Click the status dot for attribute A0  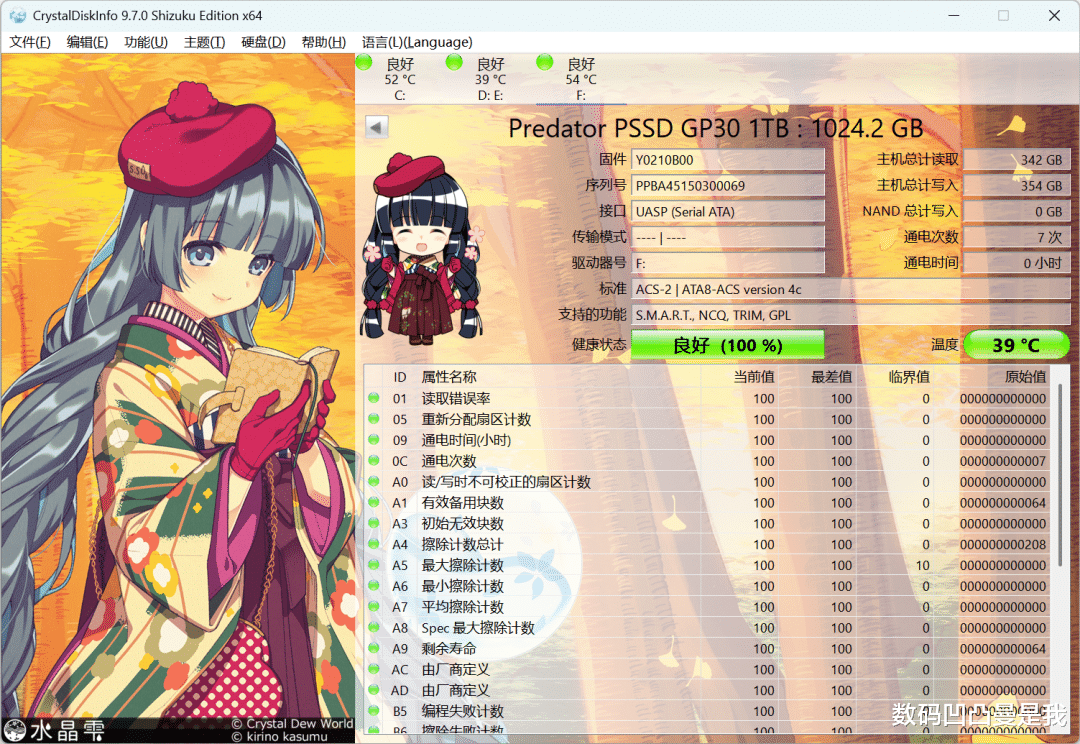pos(374,482)
